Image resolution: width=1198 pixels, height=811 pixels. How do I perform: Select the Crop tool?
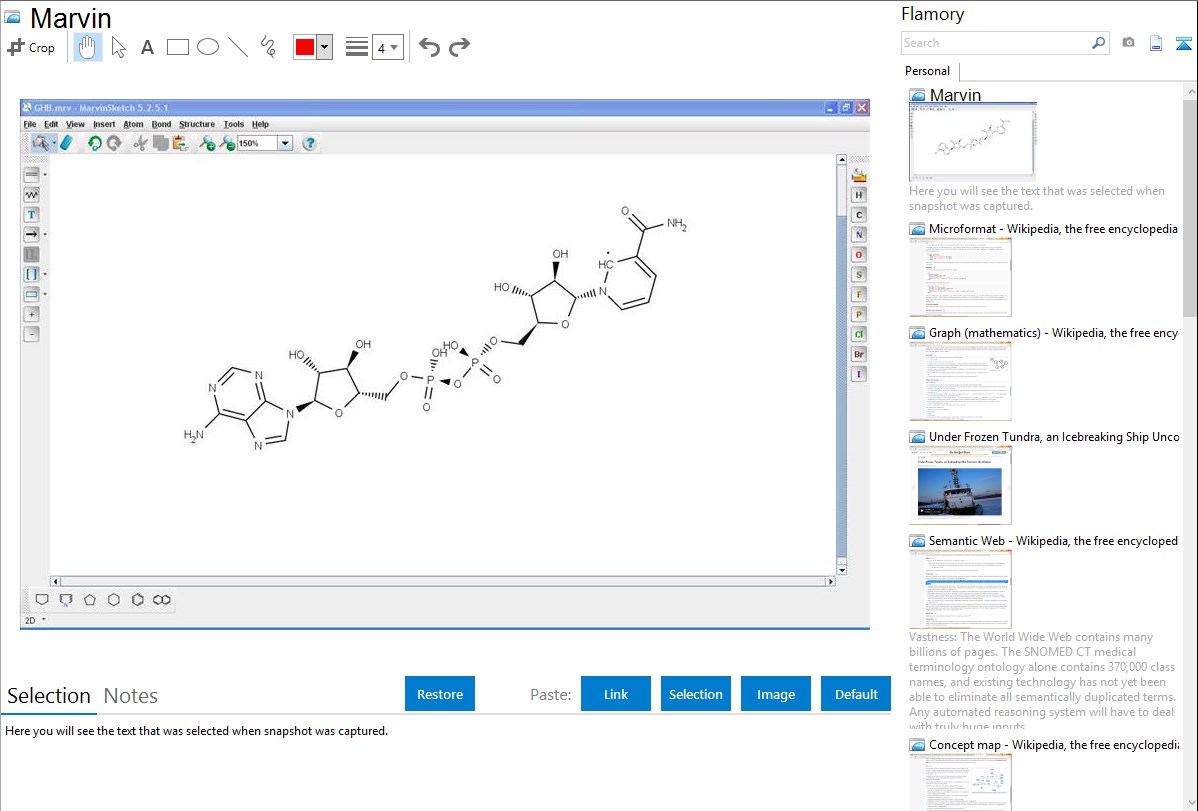(31, 47)
